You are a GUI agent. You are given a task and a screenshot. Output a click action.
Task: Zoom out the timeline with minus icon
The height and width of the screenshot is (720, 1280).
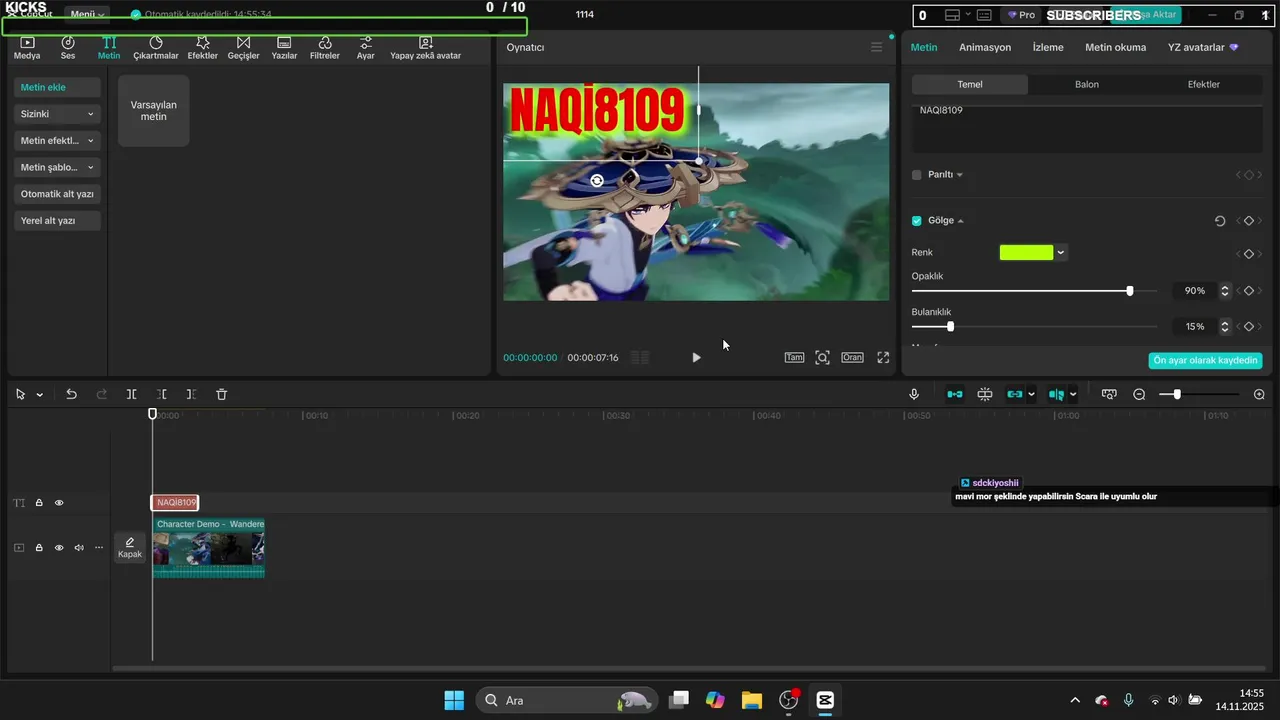1139,394
